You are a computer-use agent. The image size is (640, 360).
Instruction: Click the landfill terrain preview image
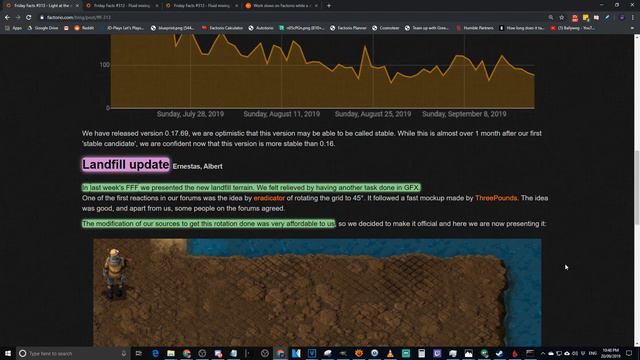click(317, 292)
